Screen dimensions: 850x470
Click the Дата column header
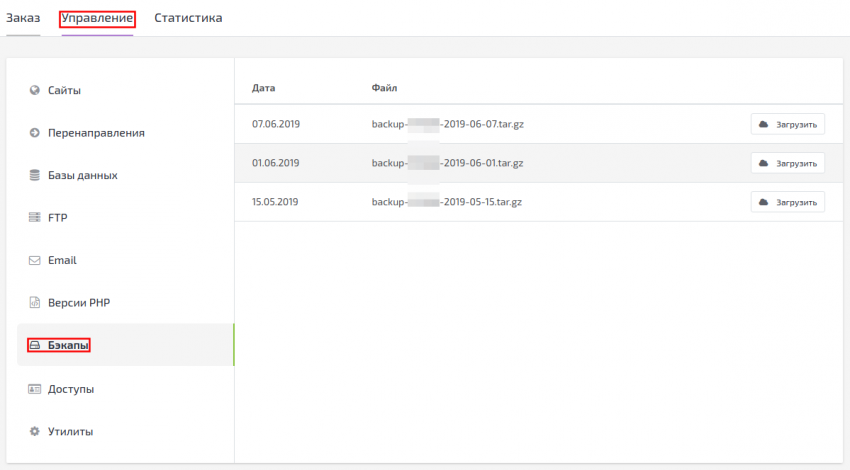click(263, 88)
